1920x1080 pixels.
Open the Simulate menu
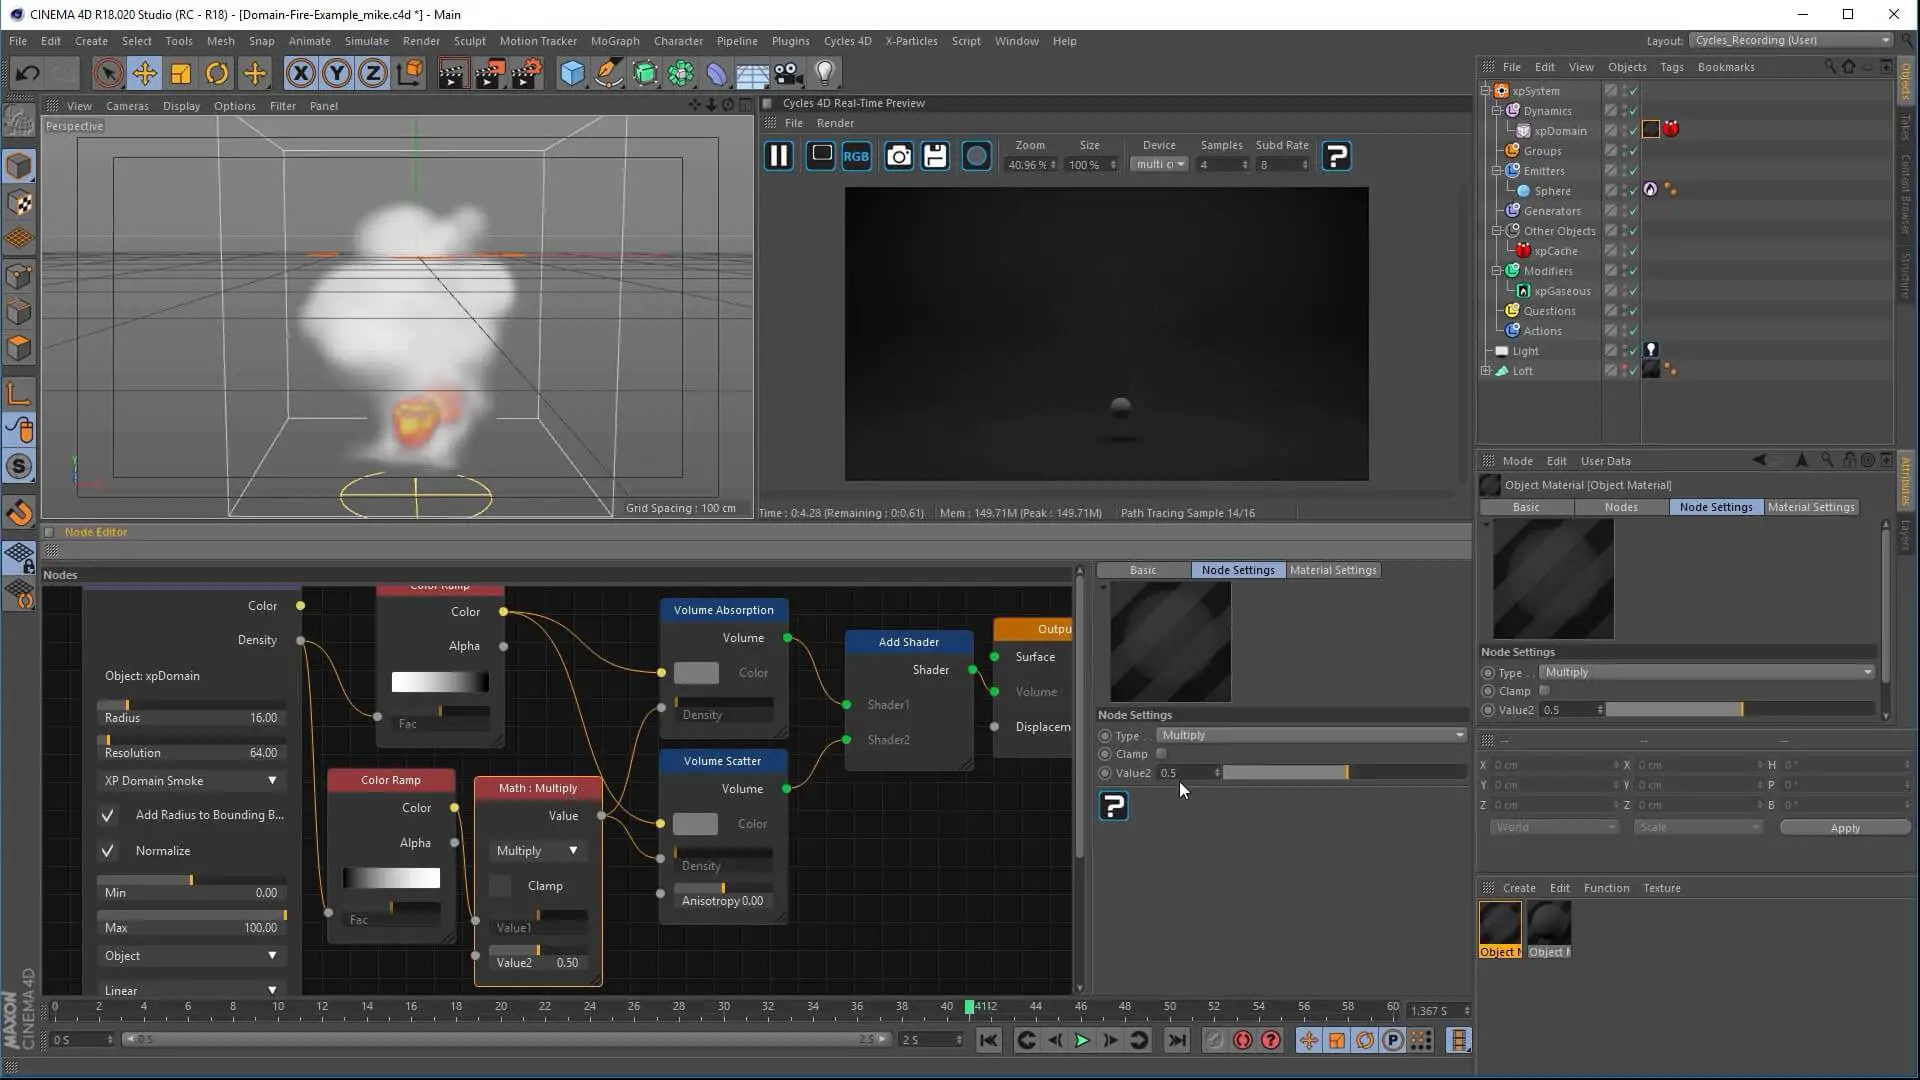[x=366, y=41]
